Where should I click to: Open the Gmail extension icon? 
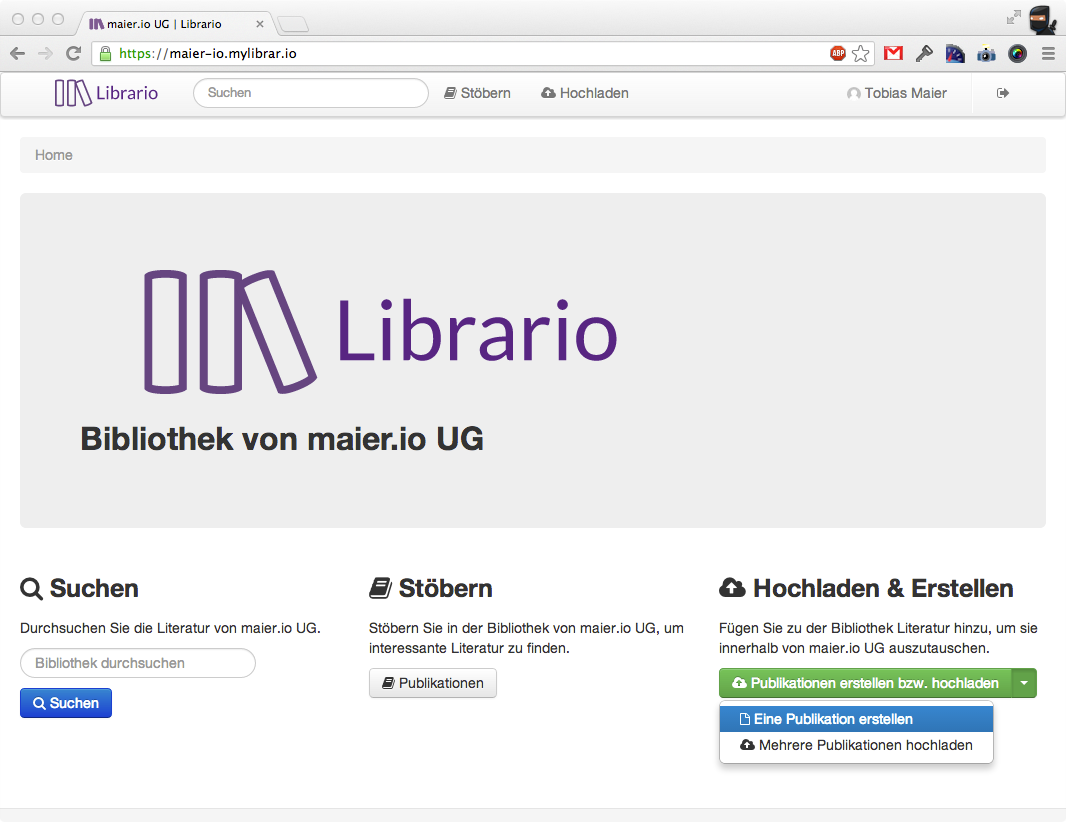893,54
